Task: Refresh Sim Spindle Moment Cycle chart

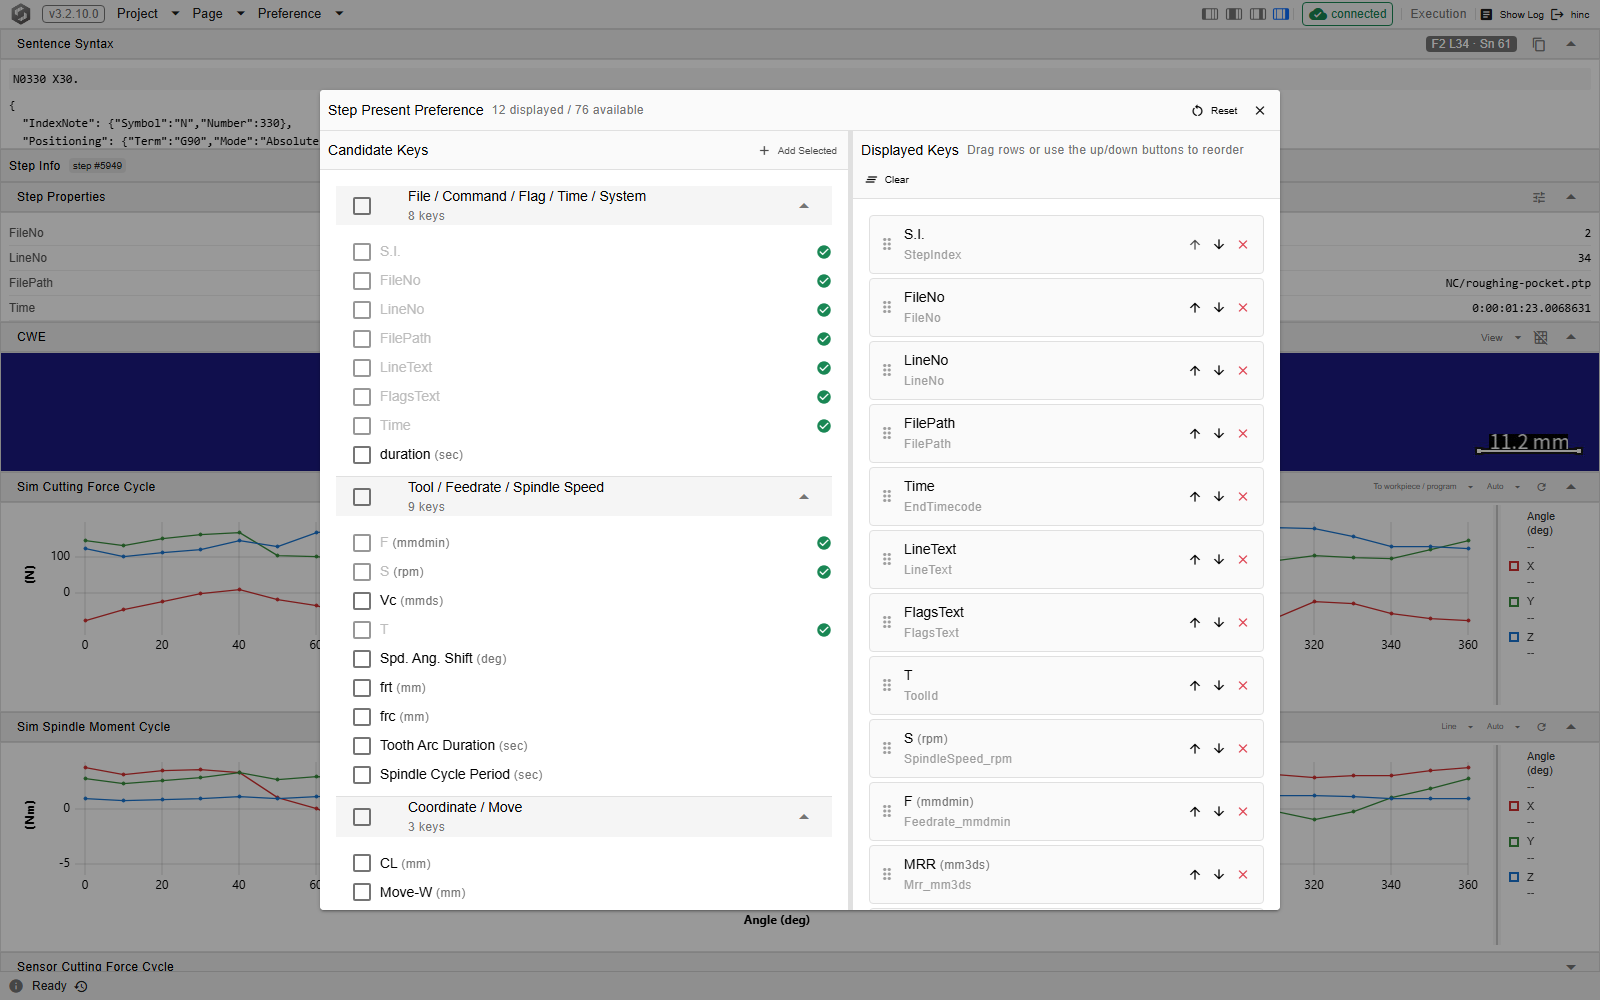Action: pos(1541,727)
